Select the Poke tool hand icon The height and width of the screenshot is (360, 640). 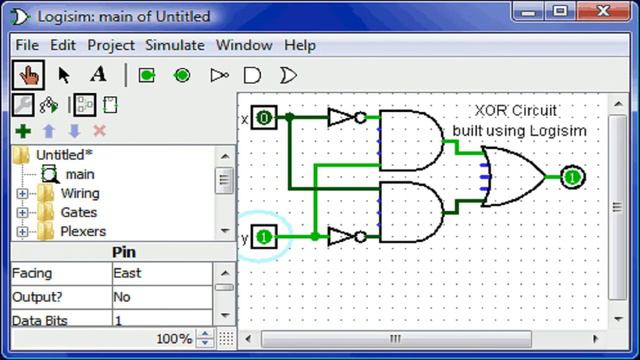click(x=28, y=75)
